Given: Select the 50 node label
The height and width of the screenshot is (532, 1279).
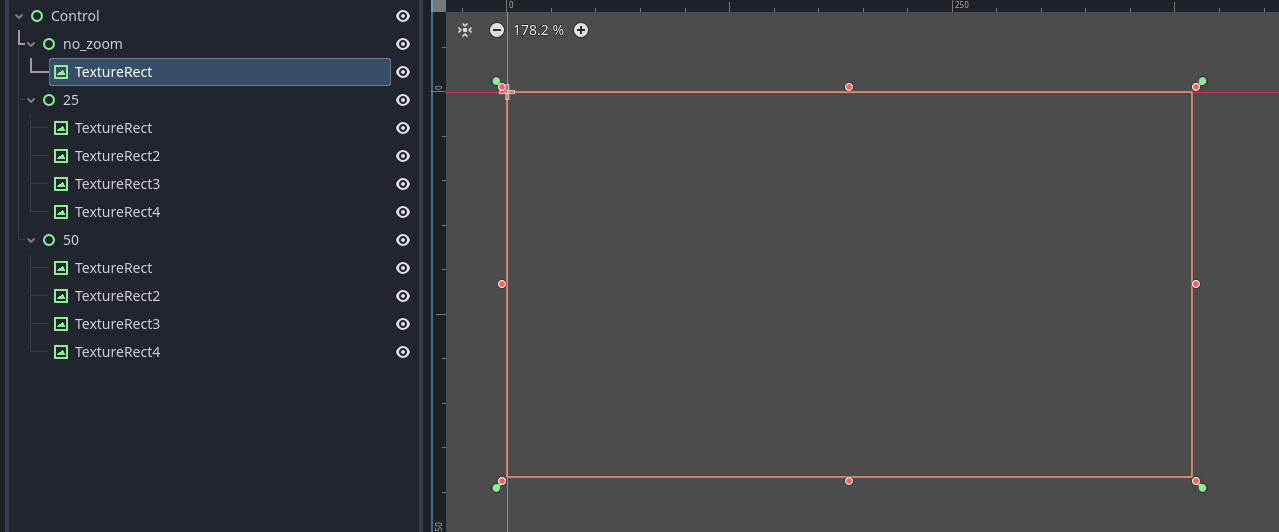Looking at the screenshot, I should pos(71,240).
